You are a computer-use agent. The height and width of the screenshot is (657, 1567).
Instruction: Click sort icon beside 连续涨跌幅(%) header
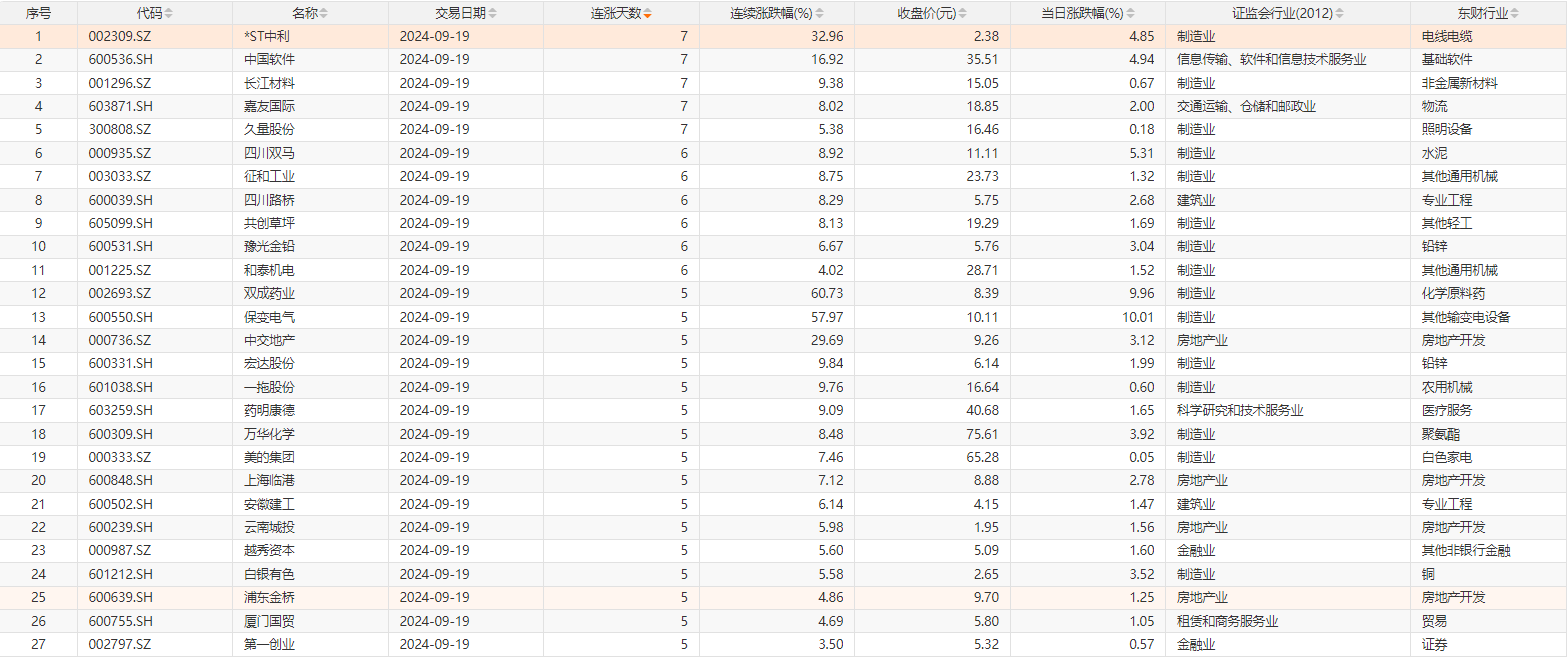[821, 14]
